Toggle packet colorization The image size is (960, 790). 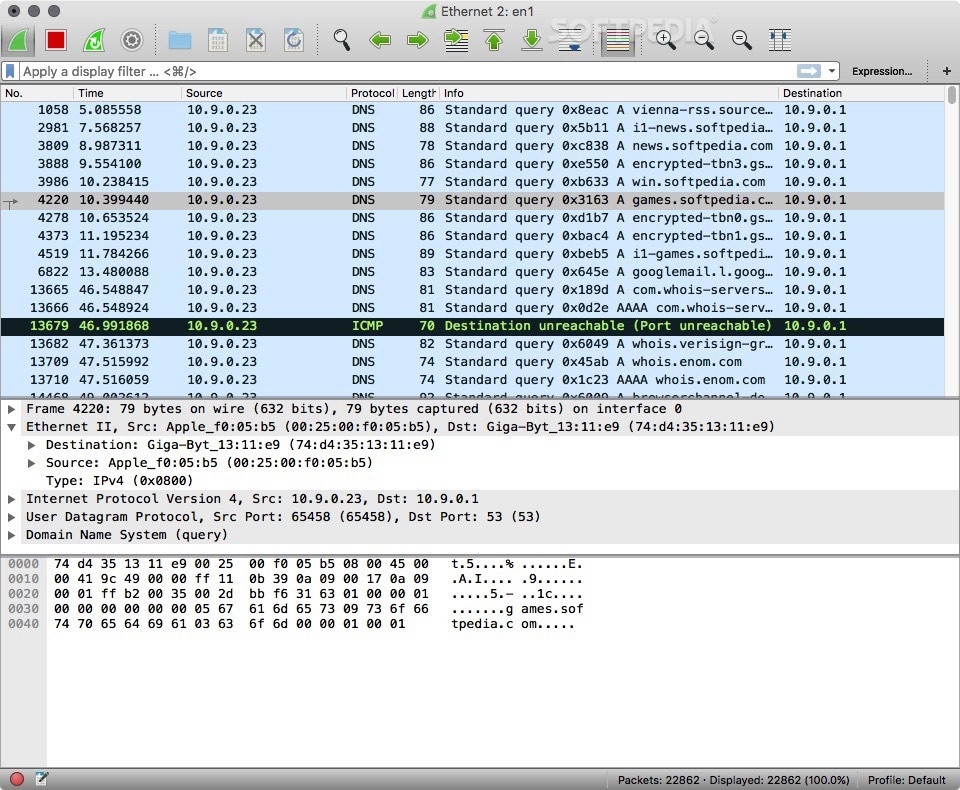click(616, 40)
